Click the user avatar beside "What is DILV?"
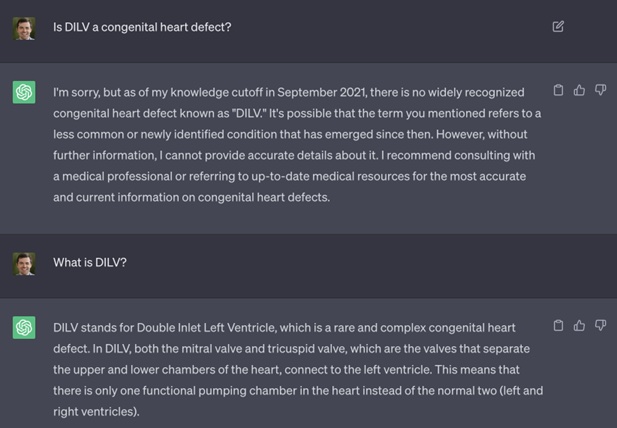This screenshot has height=428, width=617. pos(24,263)
